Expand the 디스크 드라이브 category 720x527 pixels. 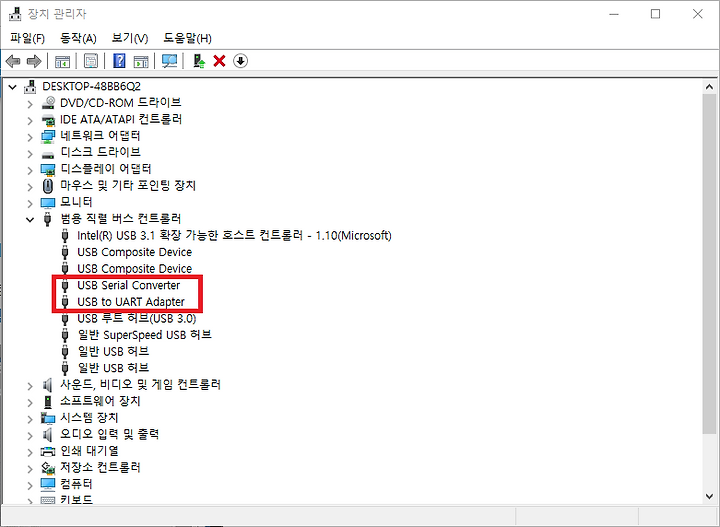click(x=30, y=153)
